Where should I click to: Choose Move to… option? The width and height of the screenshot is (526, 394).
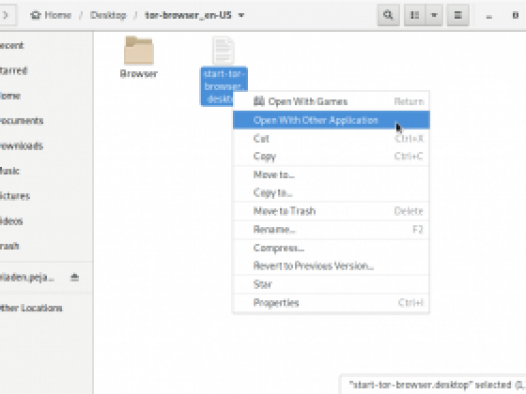331,175
